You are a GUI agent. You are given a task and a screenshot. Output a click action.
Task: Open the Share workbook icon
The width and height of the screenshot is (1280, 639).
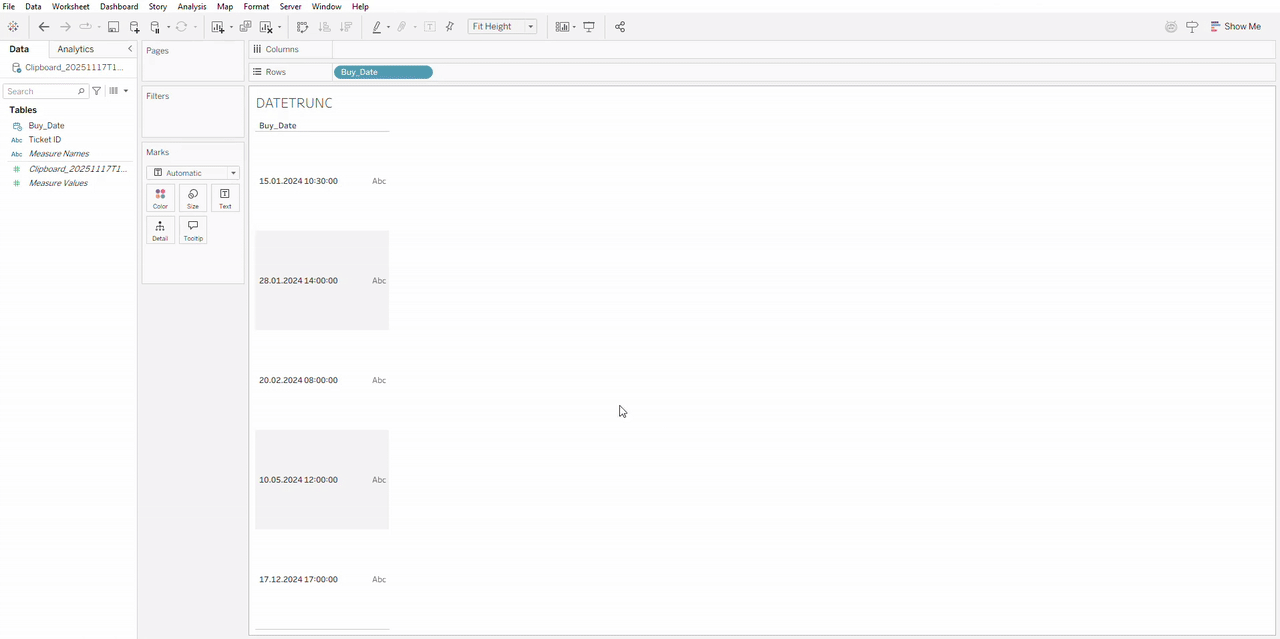pos(620,27)
